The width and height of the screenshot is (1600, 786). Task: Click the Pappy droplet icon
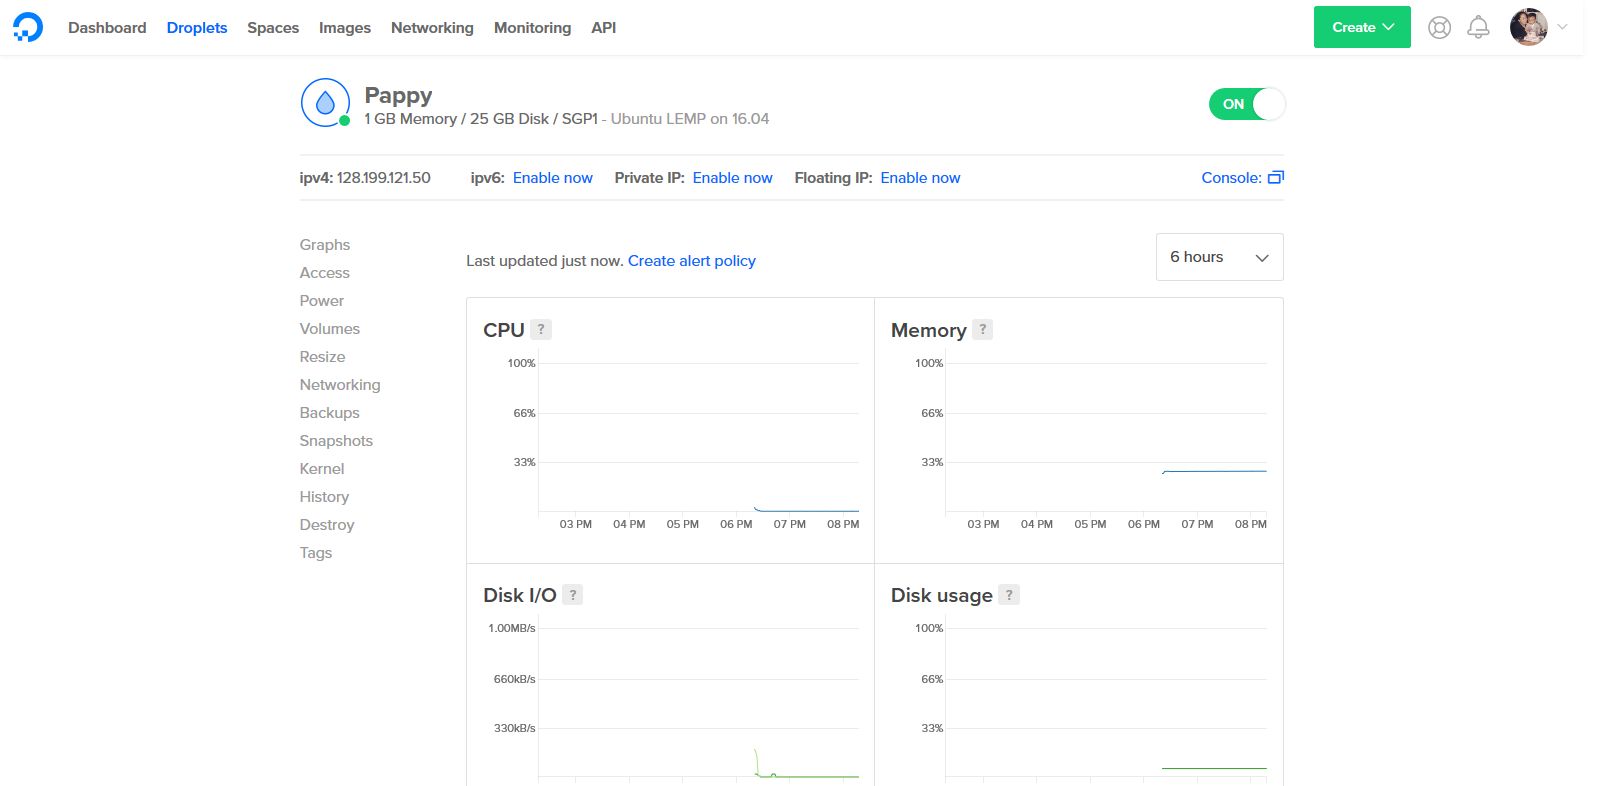coord(325,103)
